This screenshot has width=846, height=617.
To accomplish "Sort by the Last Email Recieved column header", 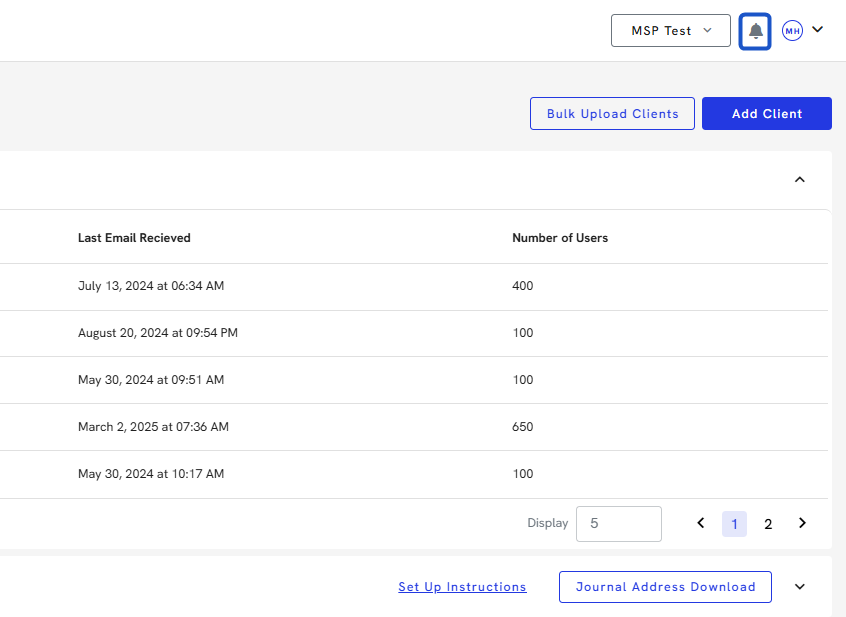I will 134,238.
